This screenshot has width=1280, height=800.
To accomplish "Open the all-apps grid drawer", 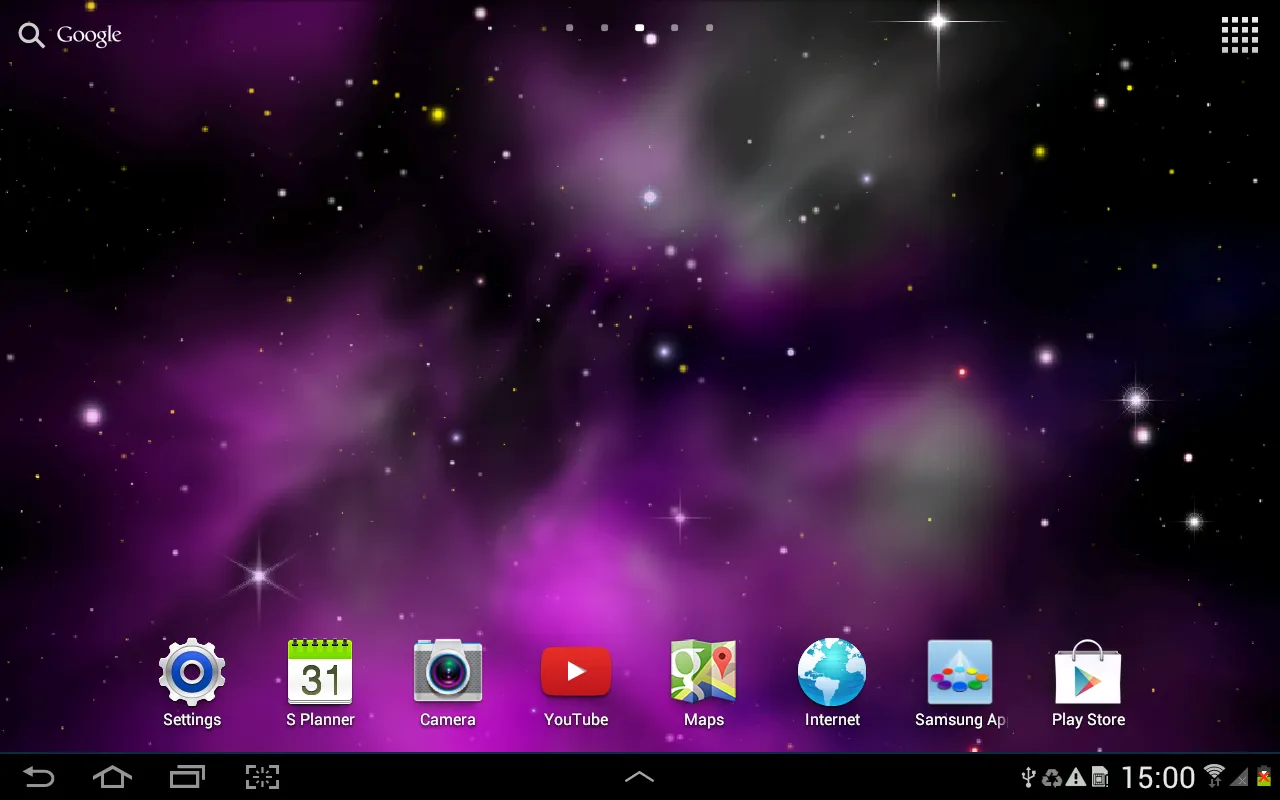I will (x=1239, y=35).
